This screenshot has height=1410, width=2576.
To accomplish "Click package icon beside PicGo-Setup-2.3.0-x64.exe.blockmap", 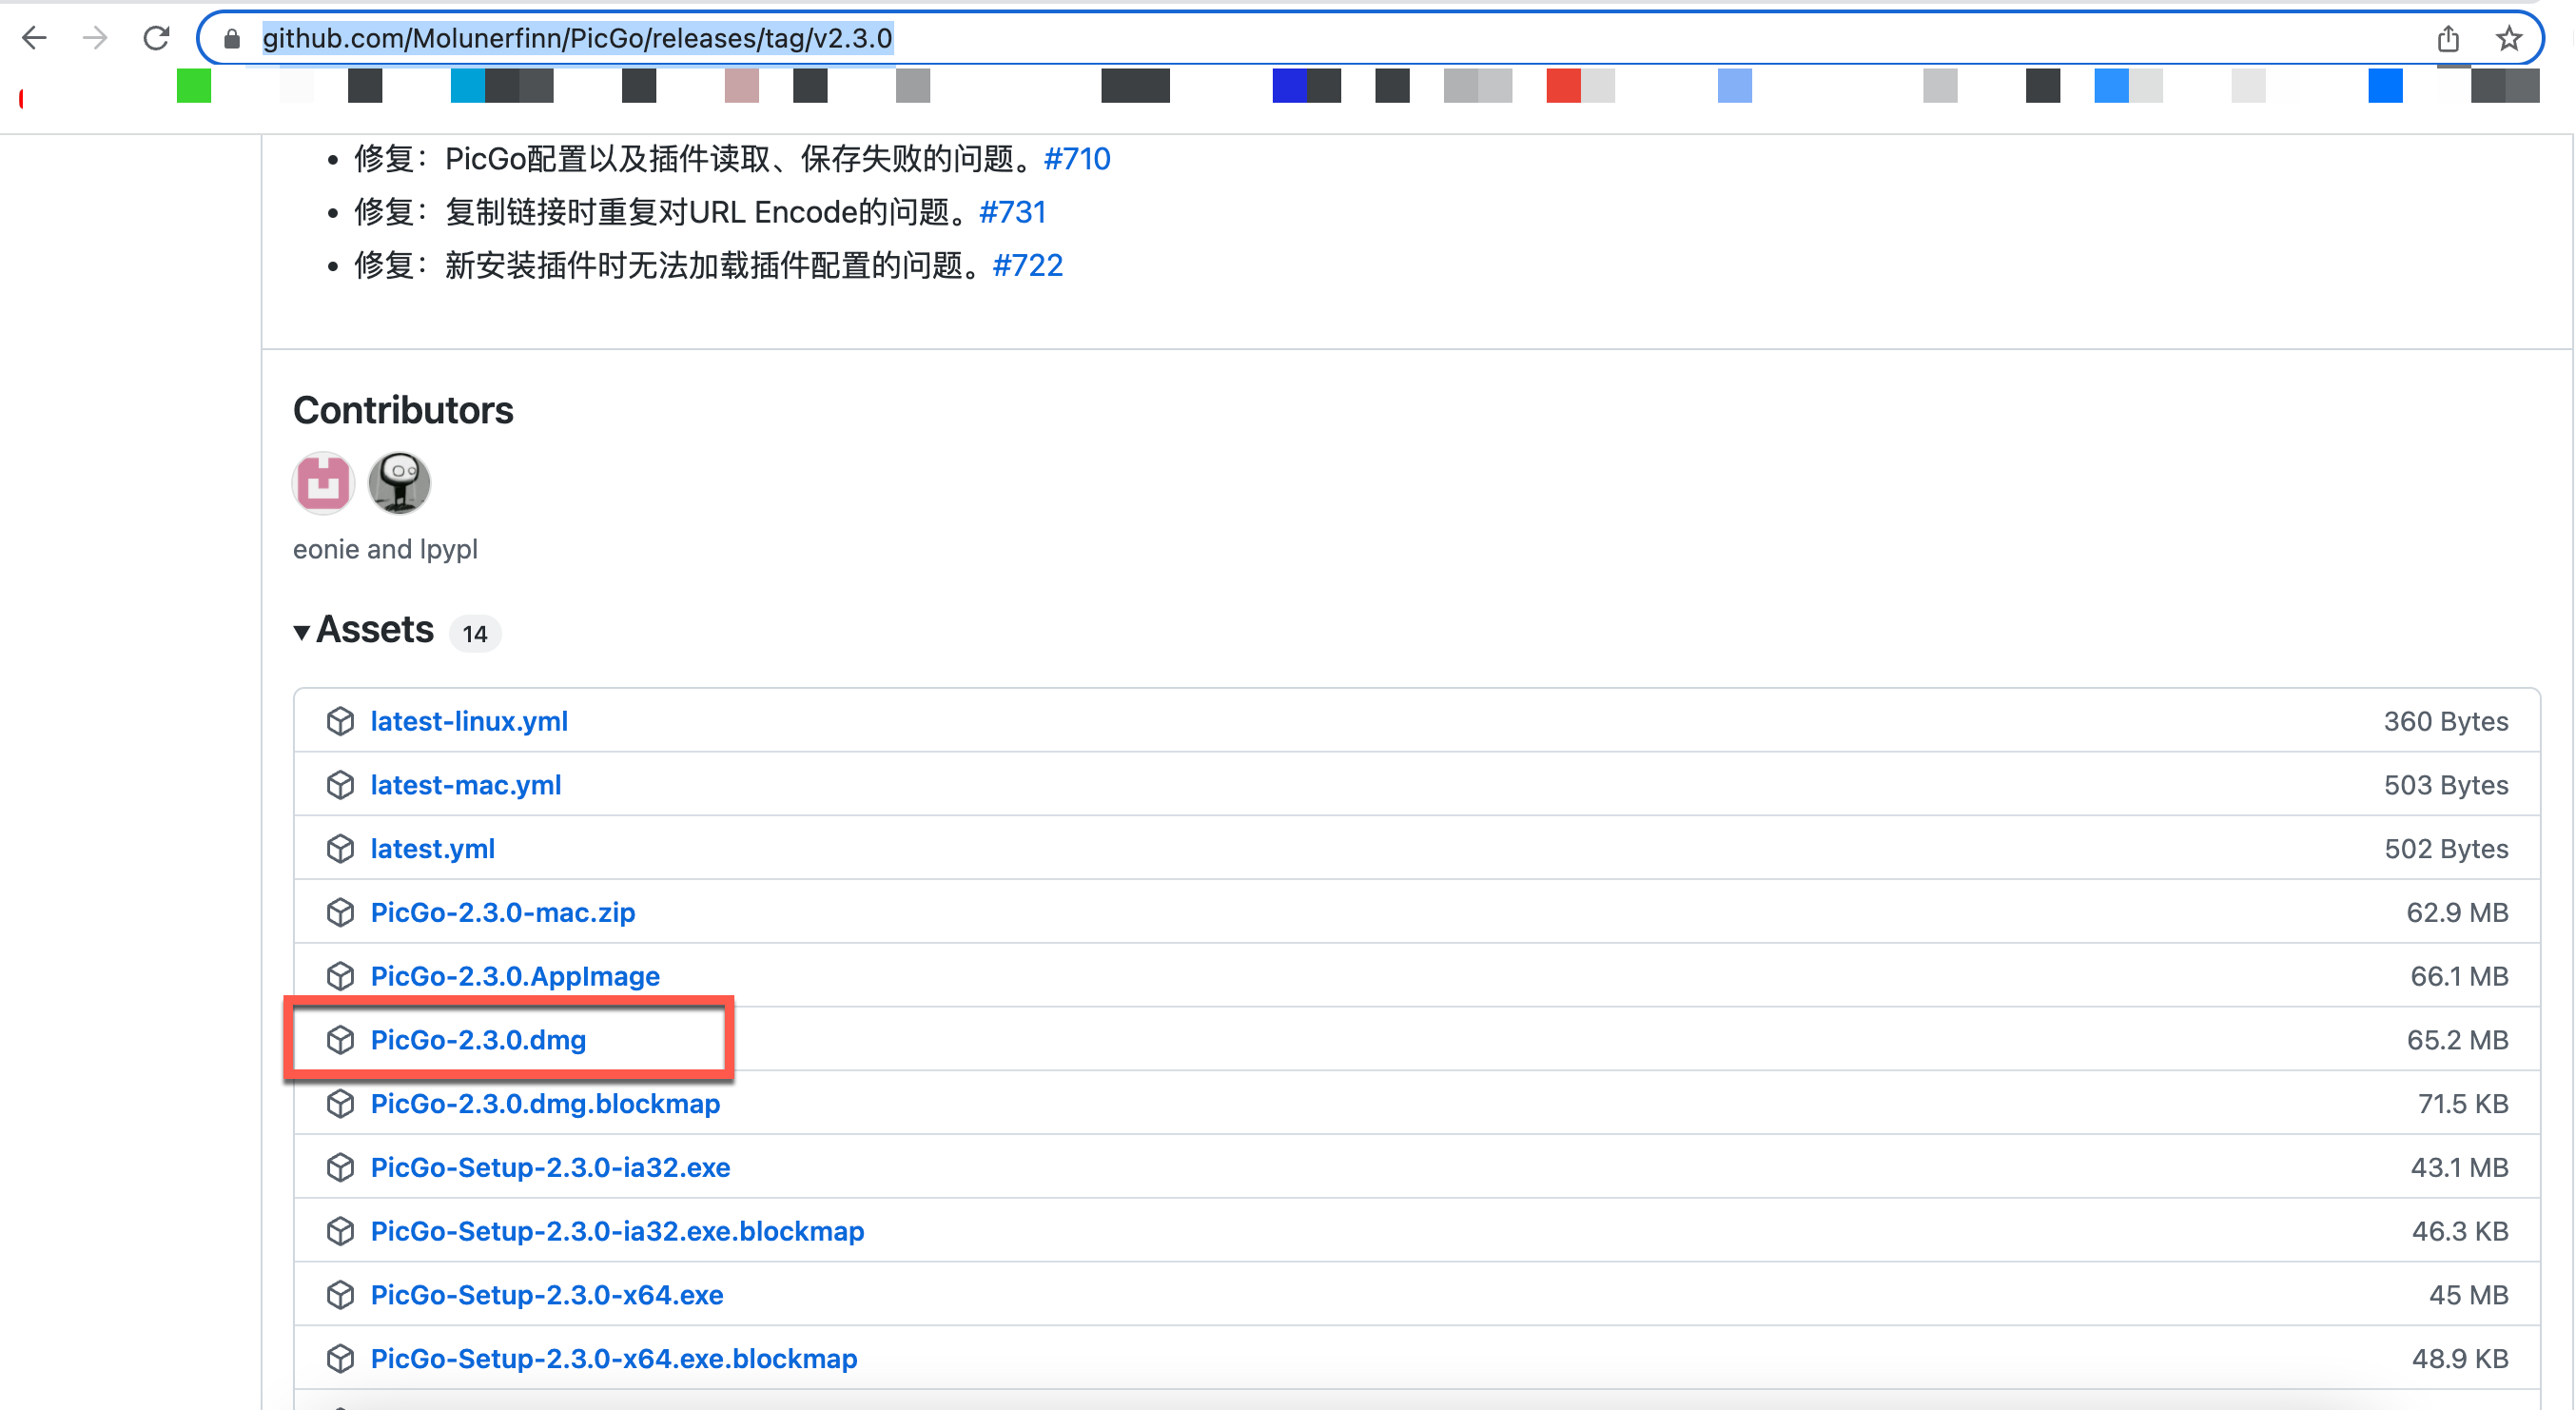I will (340, 1358).
